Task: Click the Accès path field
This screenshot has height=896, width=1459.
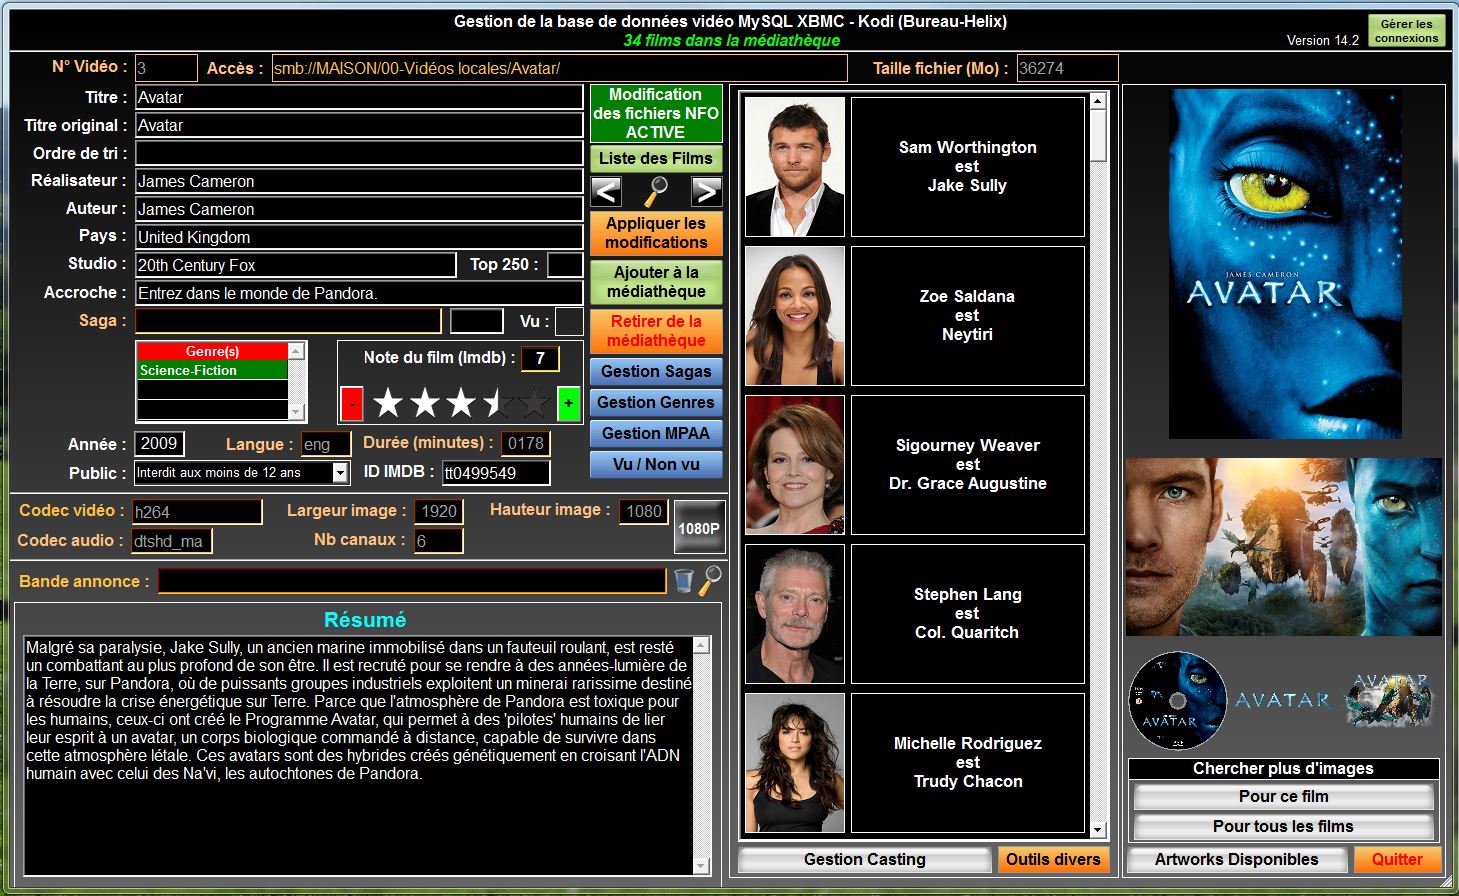Action: click(559, 68)
